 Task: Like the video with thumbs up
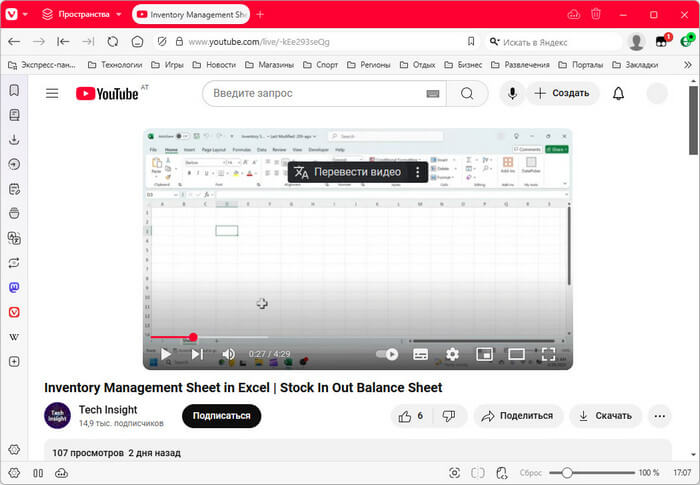[x=411, y=416]
